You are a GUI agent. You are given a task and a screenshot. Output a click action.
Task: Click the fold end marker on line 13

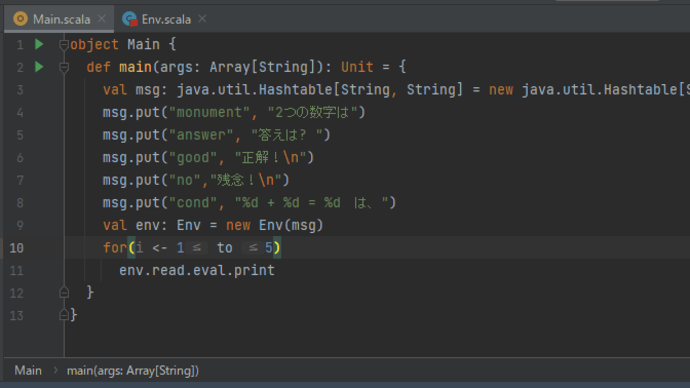tap(64, 315)
